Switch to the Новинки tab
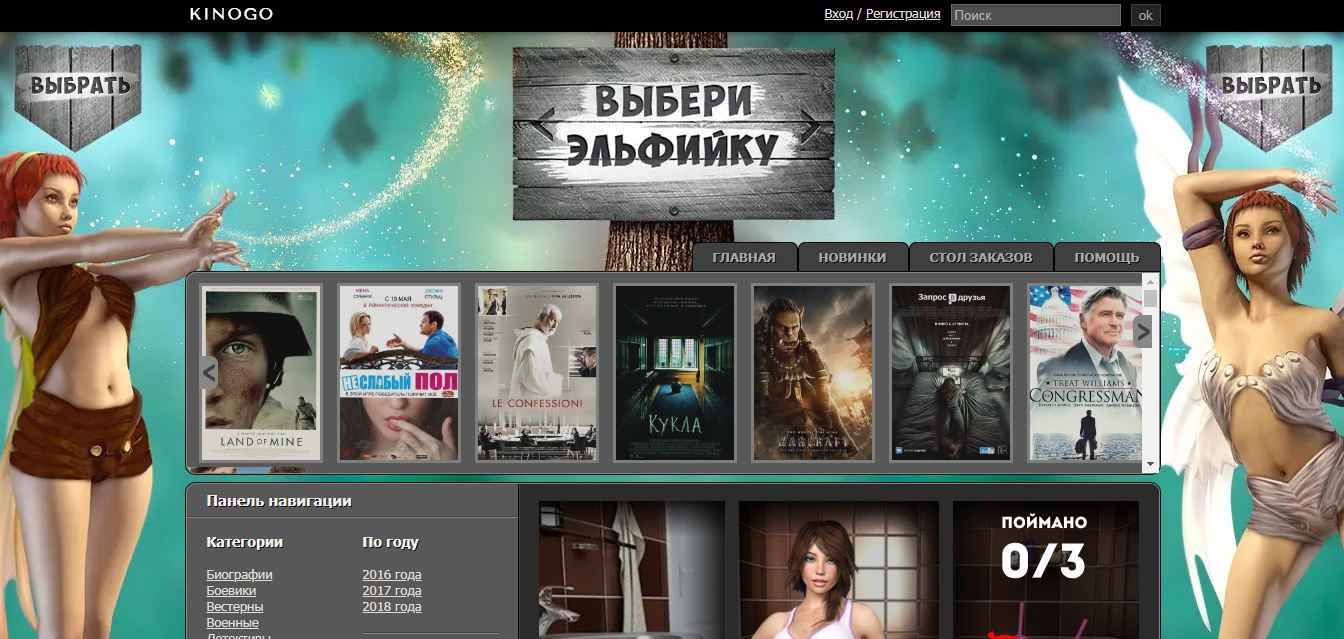 (852, 257)
